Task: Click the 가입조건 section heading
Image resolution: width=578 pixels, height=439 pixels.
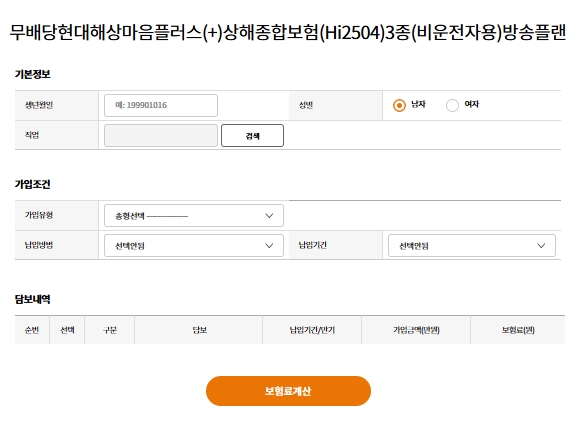Action: [32, 184]
